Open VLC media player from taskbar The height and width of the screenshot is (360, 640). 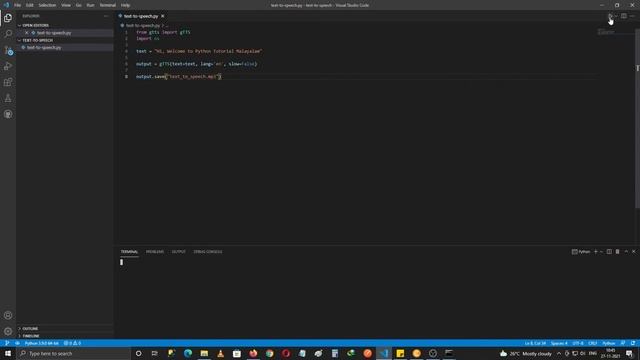tap(220, 353)
